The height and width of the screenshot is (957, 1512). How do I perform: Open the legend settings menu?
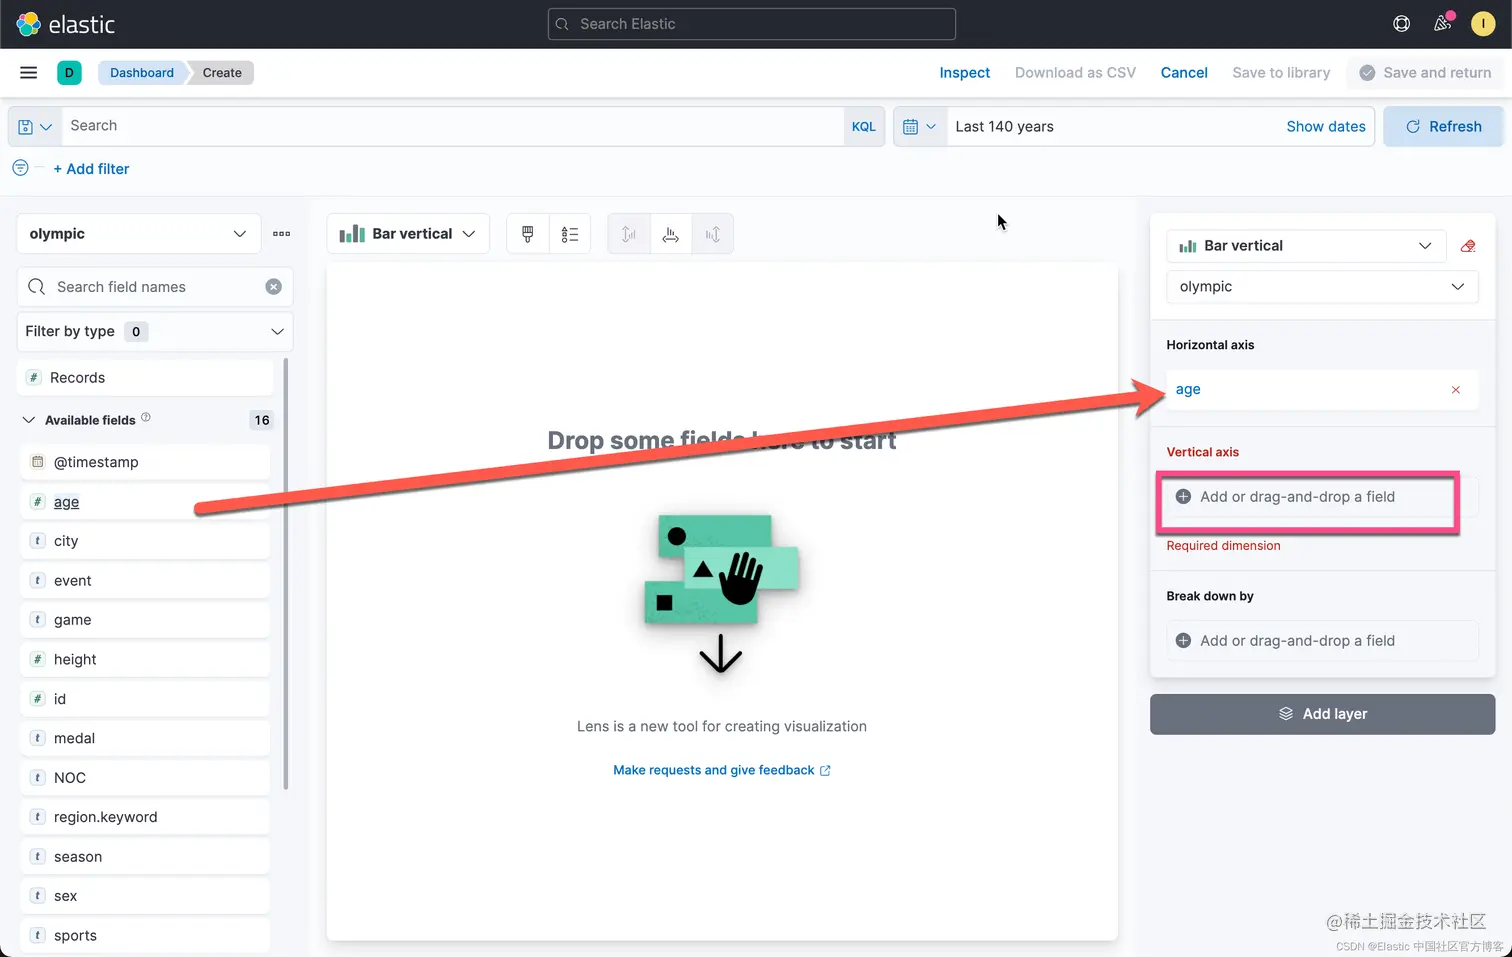pos(570,234)
